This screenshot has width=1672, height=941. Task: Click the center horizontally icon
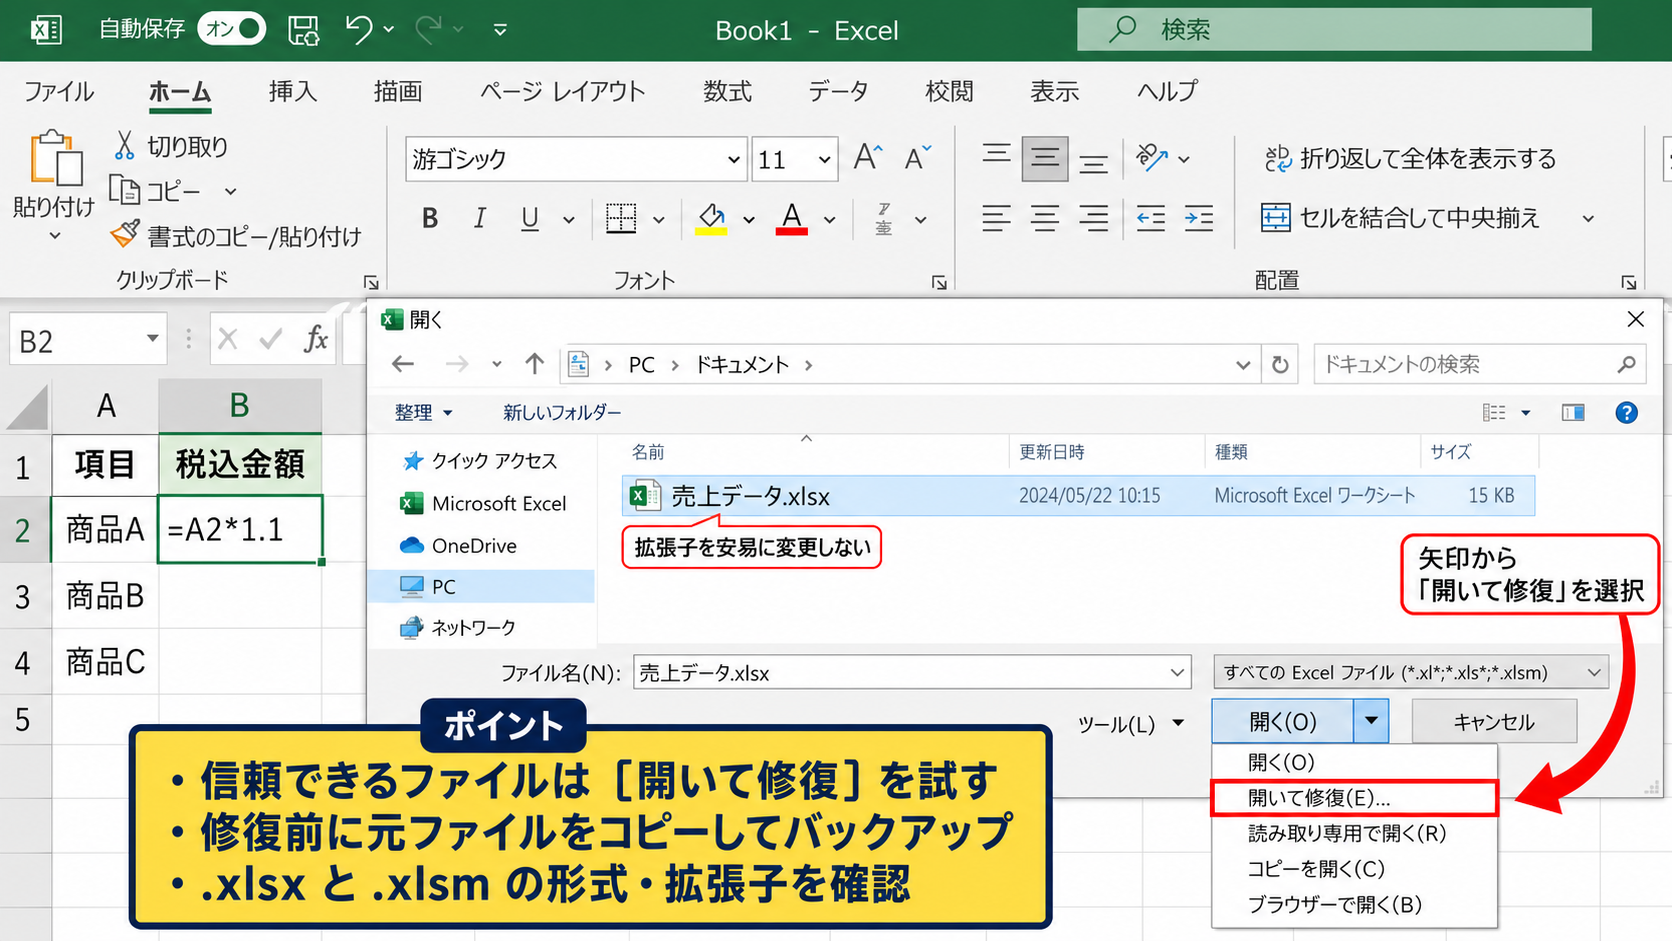(x=1045, y=218)
